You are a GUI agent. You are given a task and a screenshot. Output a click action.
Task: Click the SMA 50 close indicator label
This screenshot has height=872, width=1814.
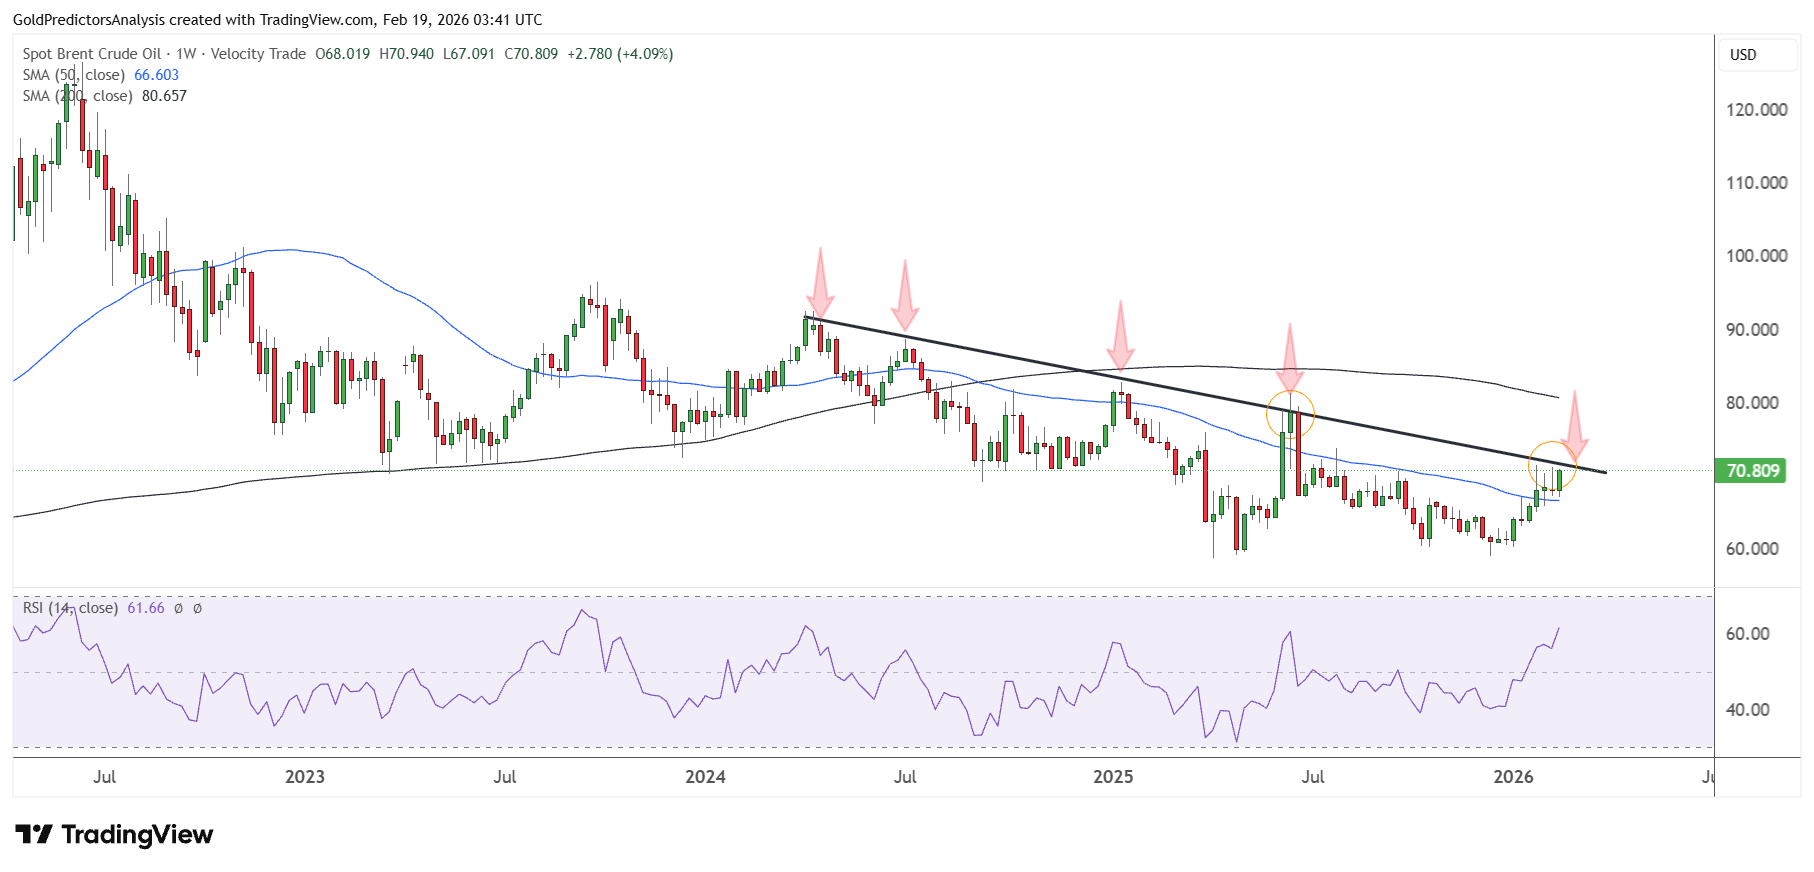[x=74, y=75]
